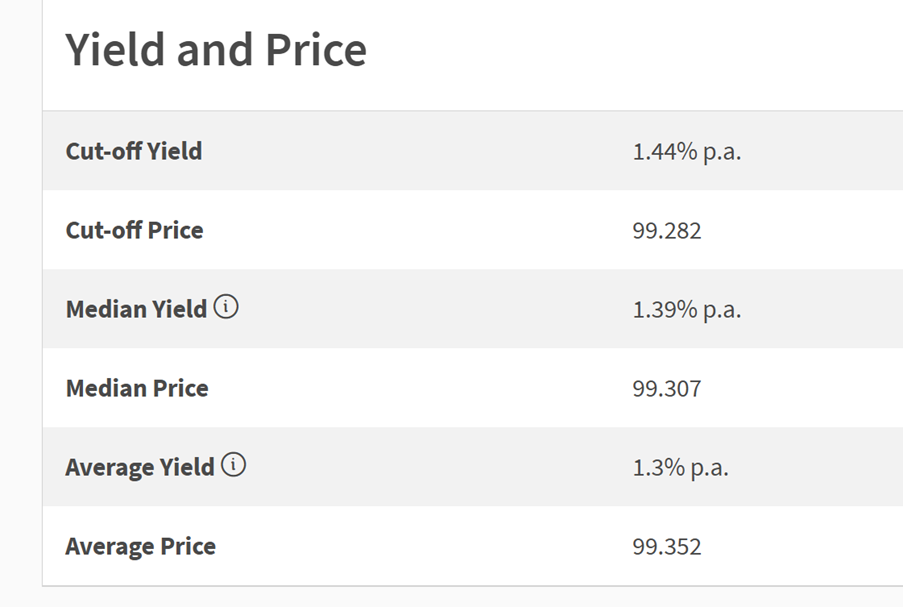The image size is (903, 607).
Task: Select the 99.307 median price value
Action: pos(667,389)
